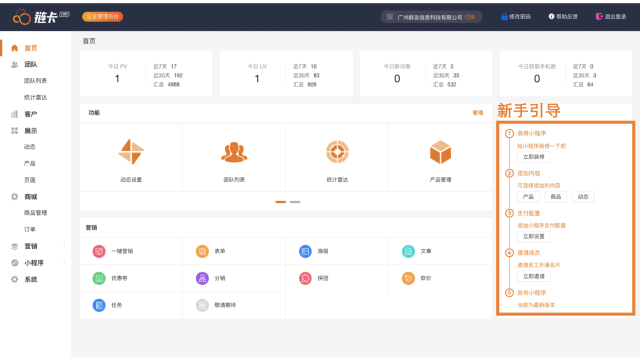
Task: Click the 立即邀请 button in guide
Action: [534, 276]
